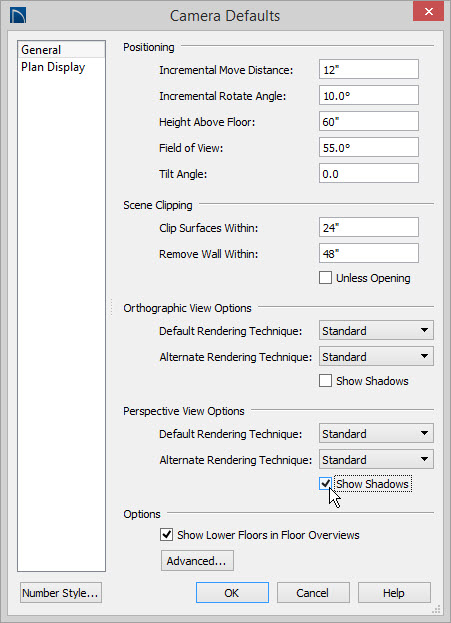Screen dimensions: 451x623
Task: Expand Orthographic Alternate Rendering Technique dropdown
Action: 376,356
